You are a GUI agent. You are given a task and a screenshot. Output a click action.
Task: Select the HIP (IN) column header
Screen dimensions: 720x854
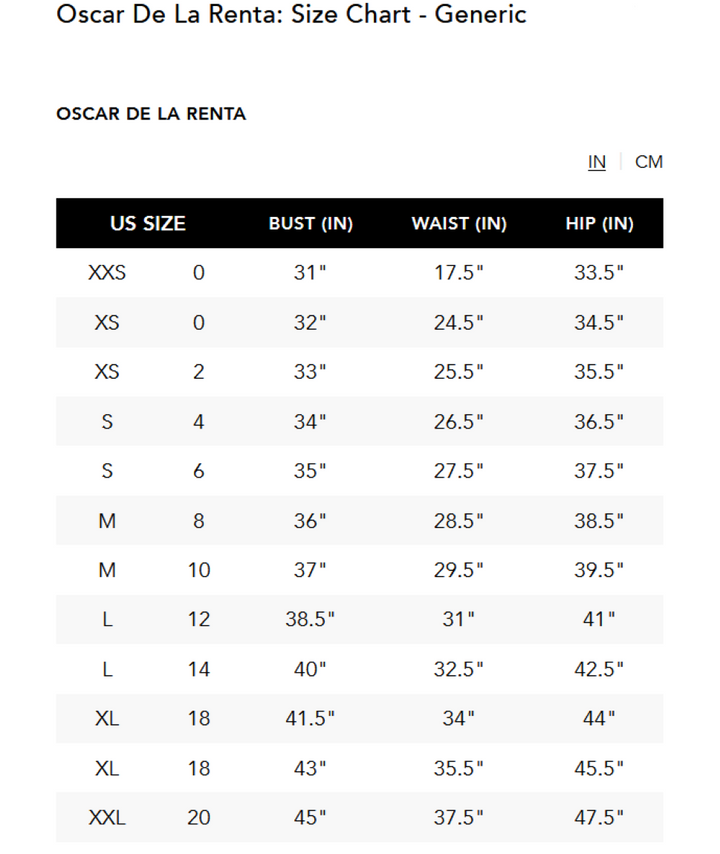(x=600, y=224)
